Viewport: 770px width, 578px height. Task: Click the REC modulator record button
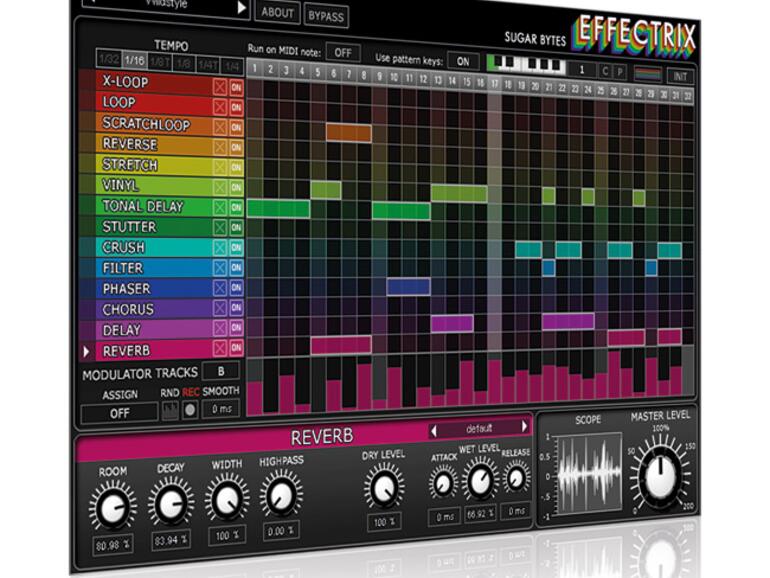(190, 410)
